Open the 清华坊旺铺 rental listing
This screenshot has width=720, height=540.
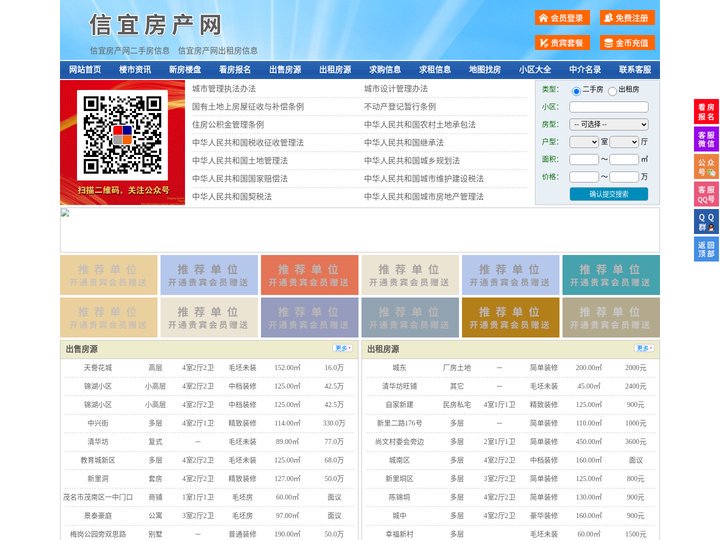tap(399, 386)
